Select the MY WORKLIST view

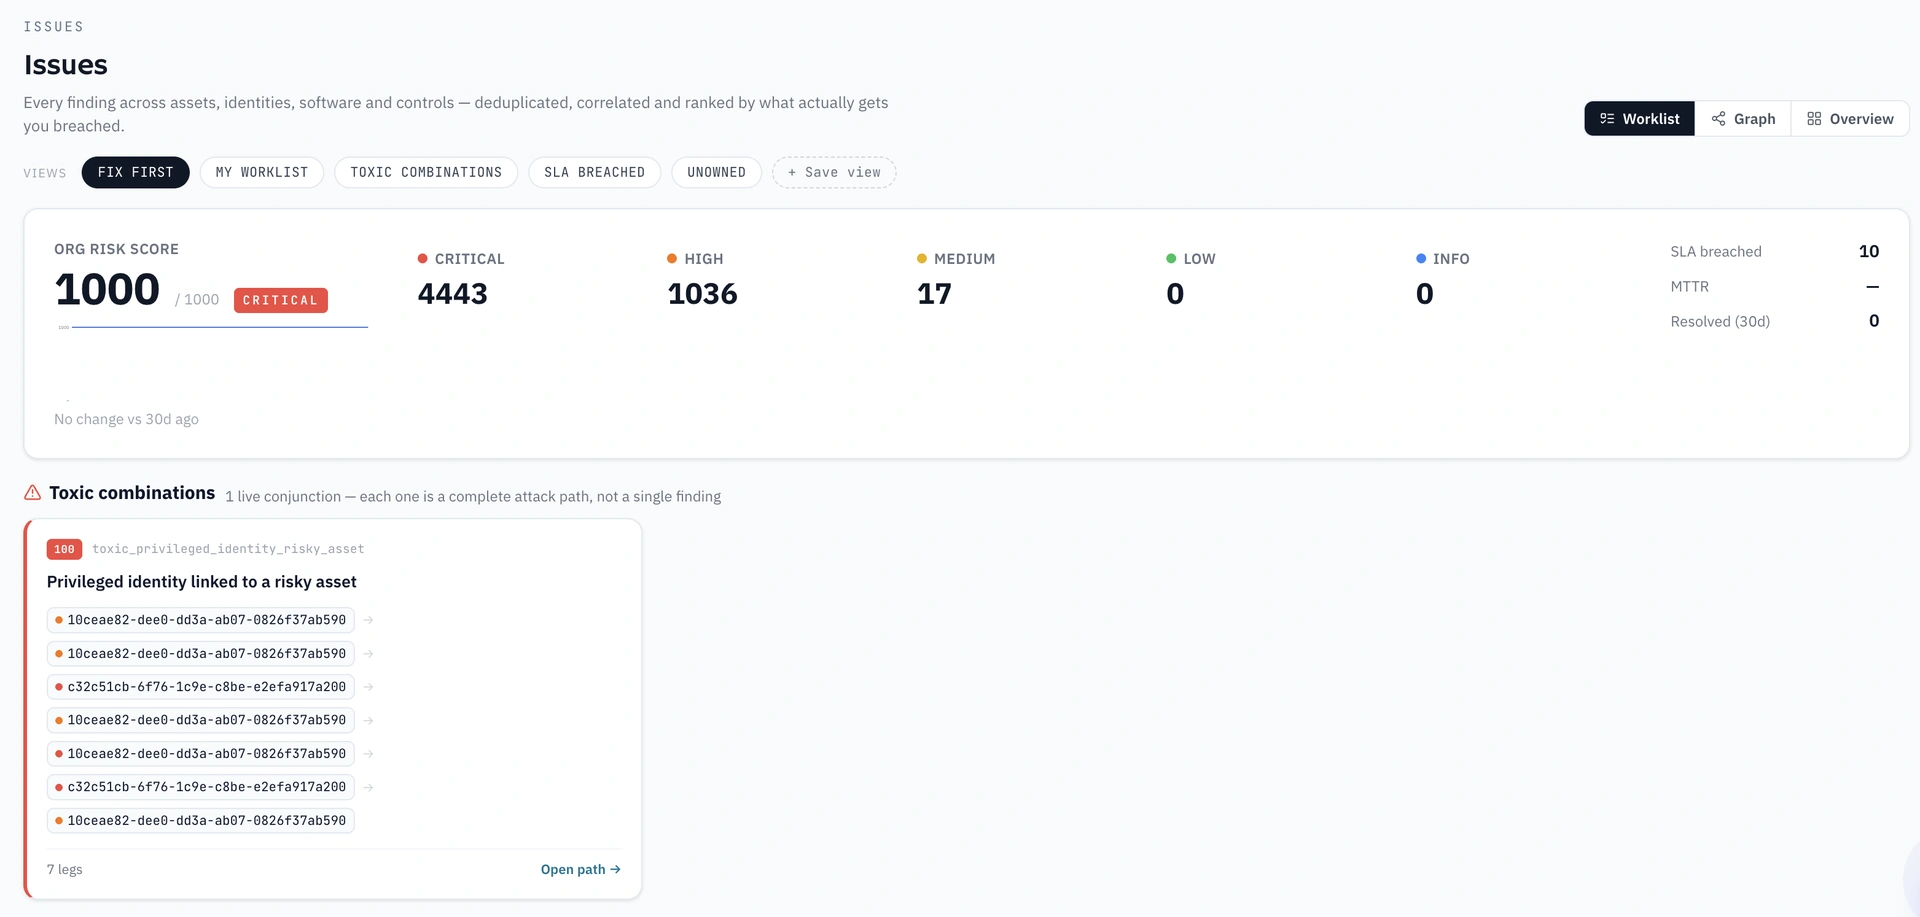coord(262,172)
